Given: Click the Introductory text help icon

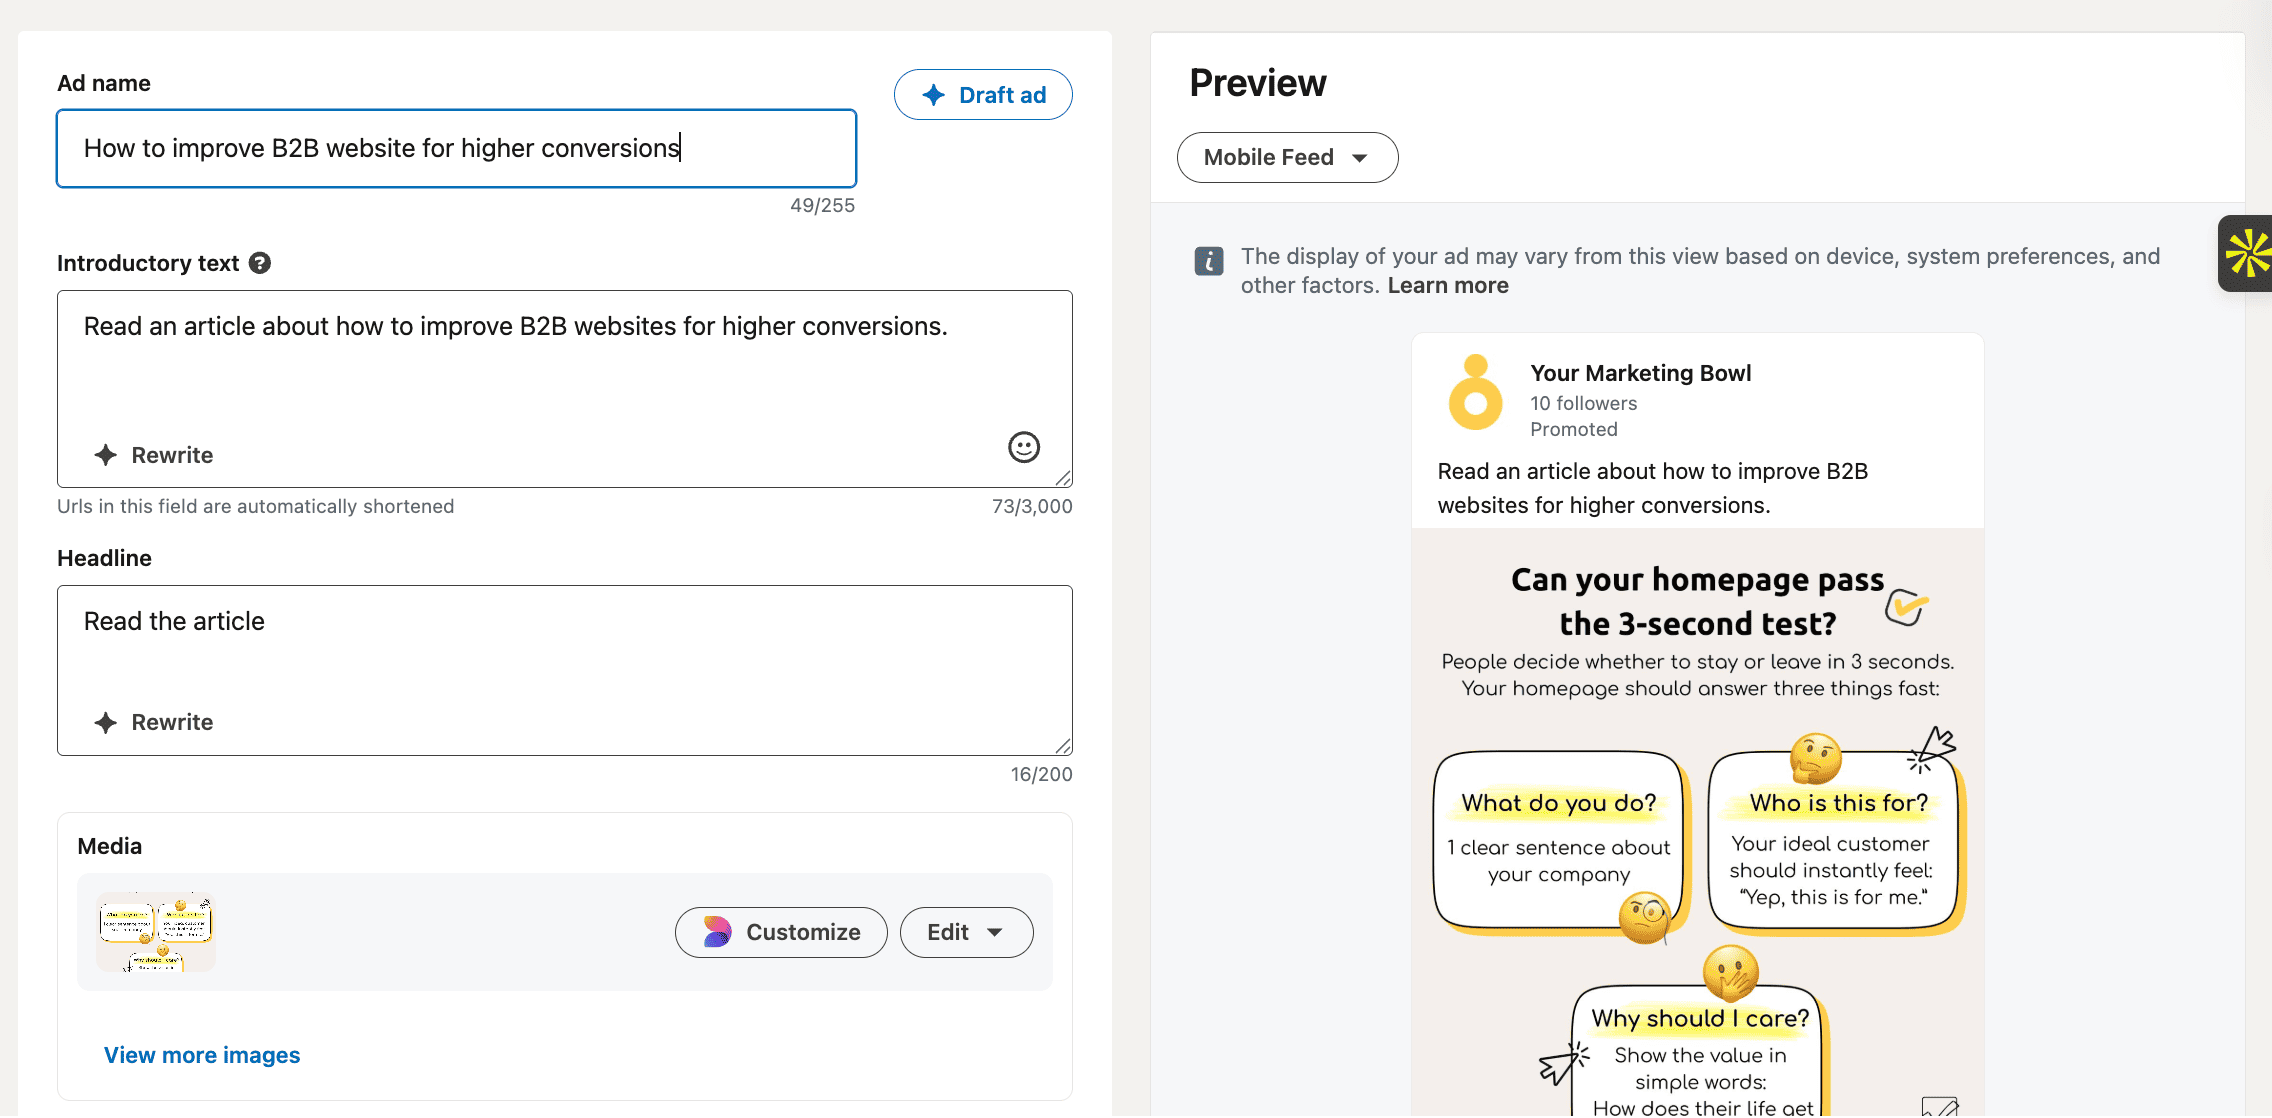Looking at the screenshot, I should click(x=260, y=263).
